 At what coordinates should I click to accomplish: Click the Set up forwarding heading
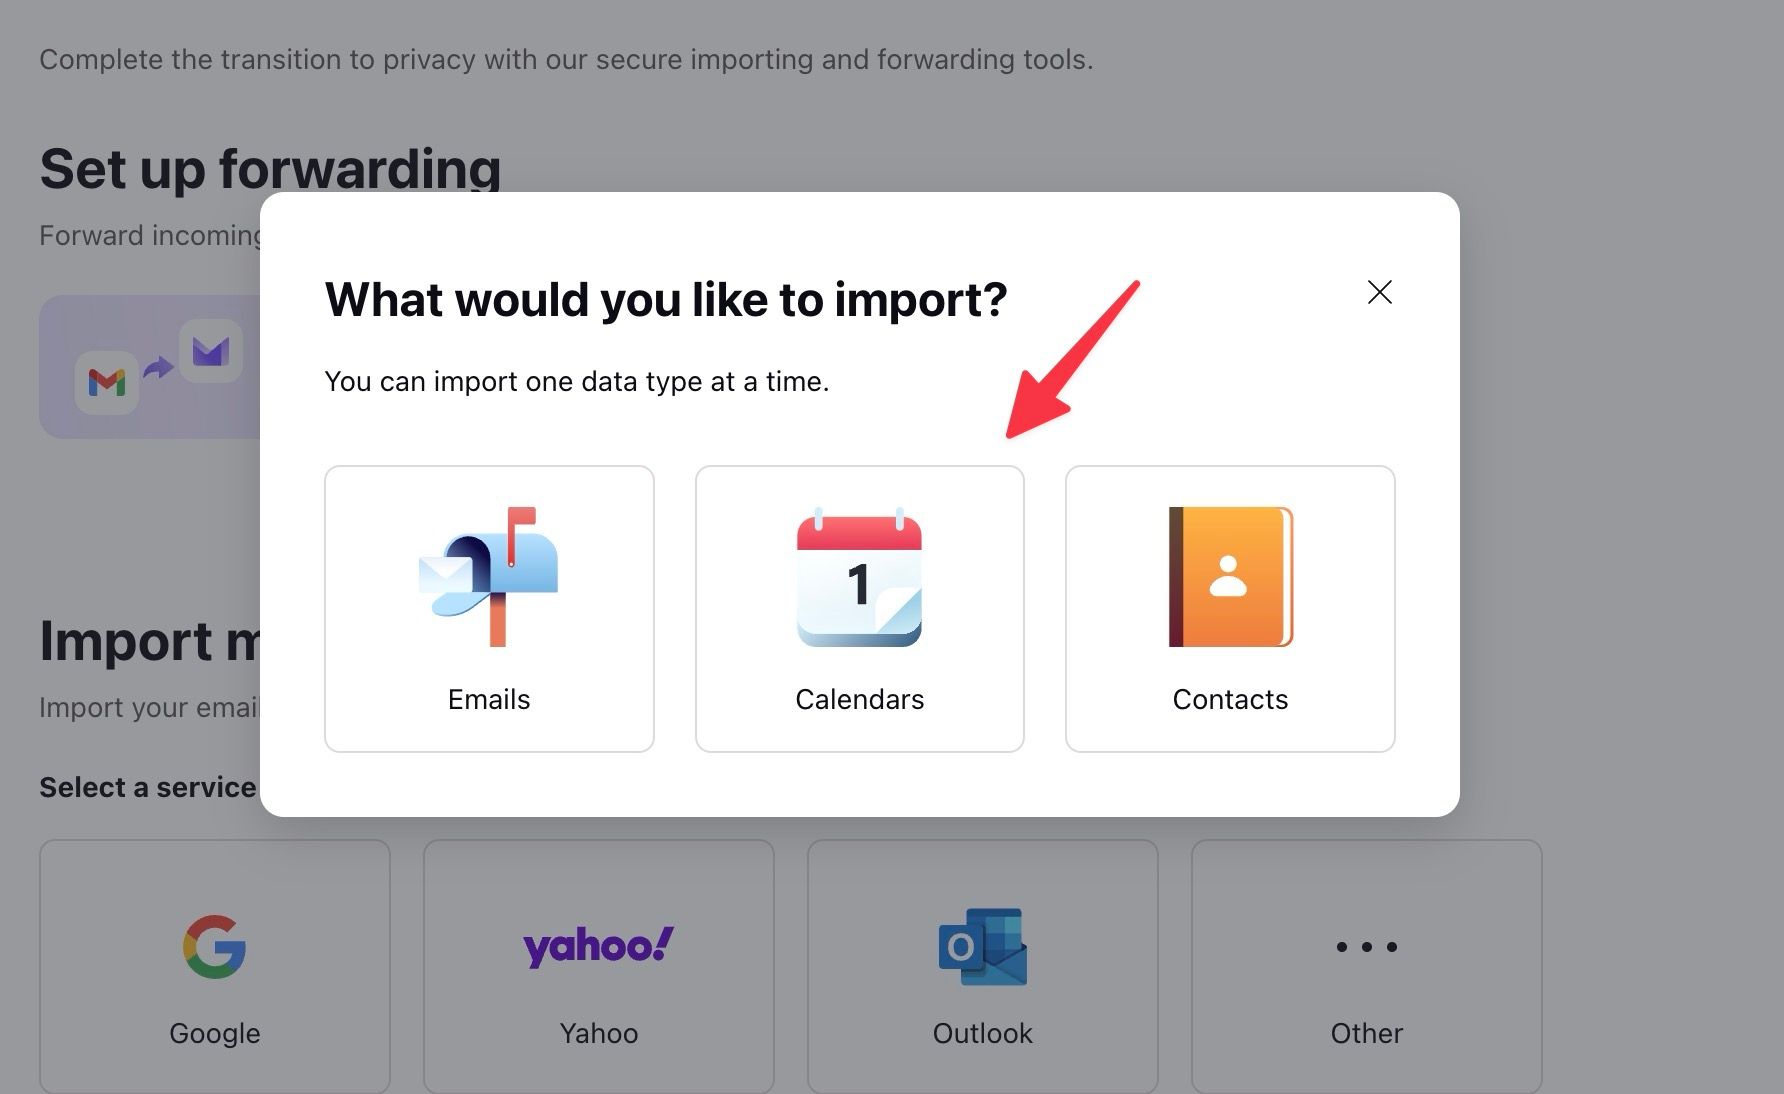pos(270,168)
